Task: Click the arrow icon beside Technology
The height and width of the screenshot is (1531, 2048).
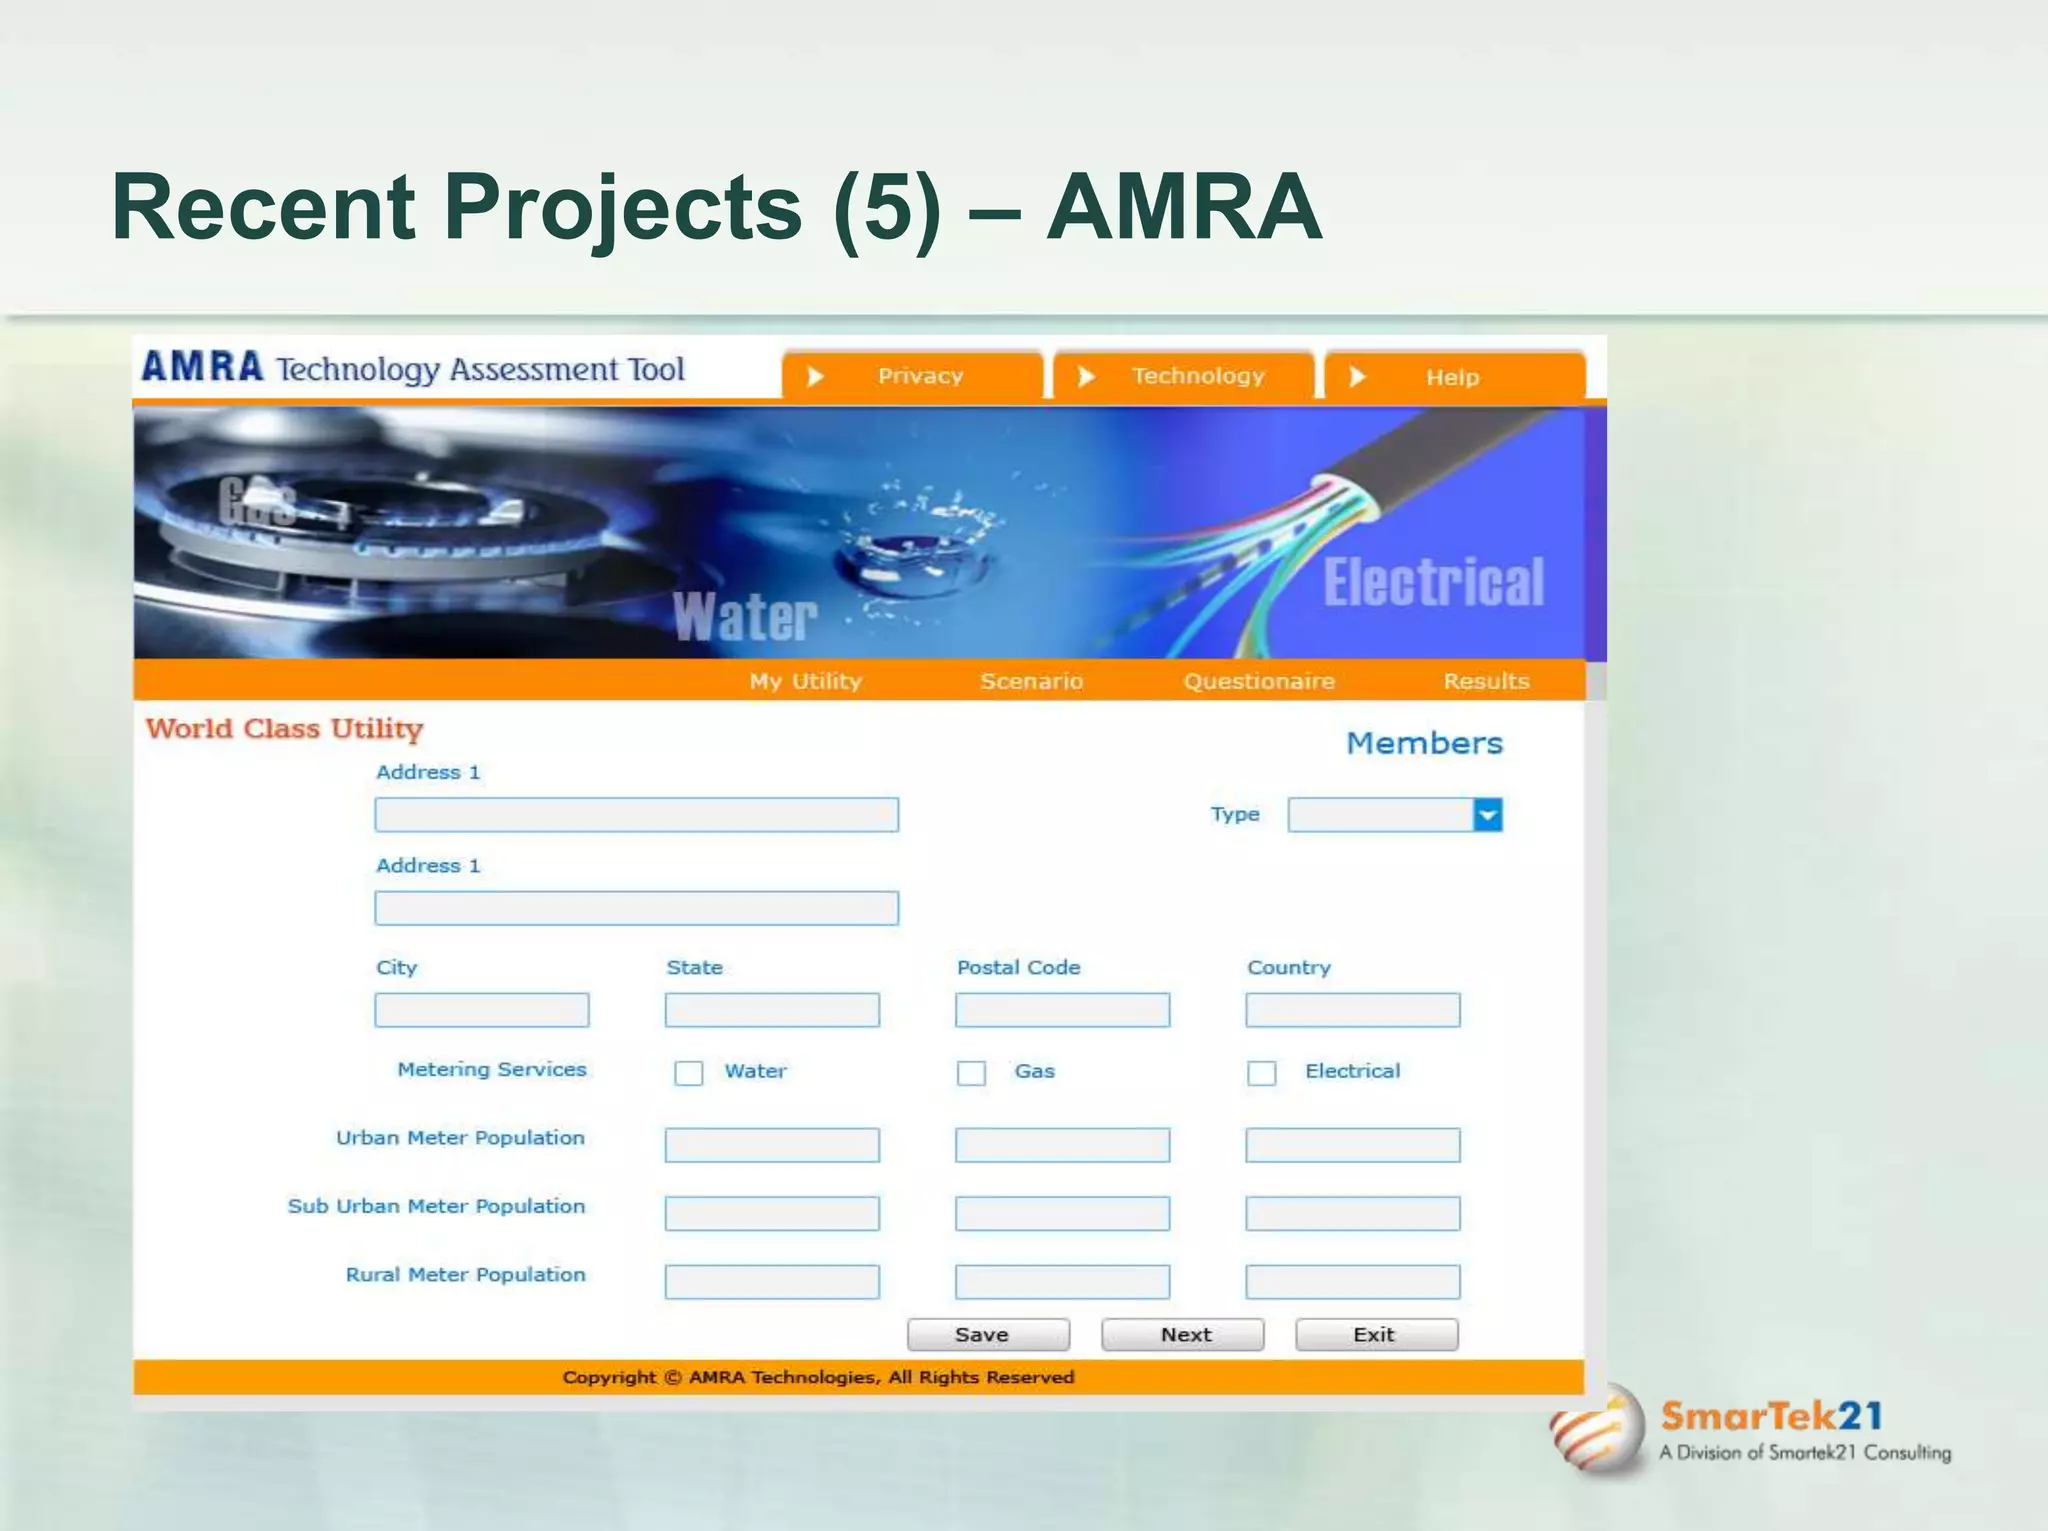Action: pos(1086,377)
